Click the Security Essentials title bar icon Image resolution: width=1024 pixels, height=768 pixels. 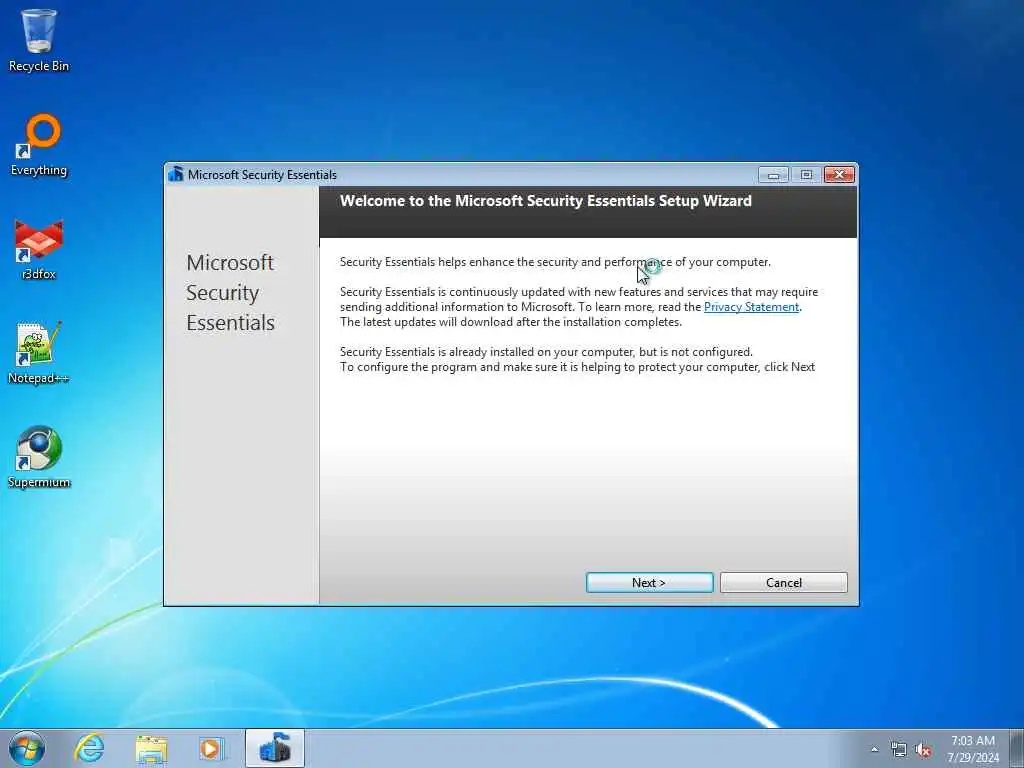[x=175, y=174]
